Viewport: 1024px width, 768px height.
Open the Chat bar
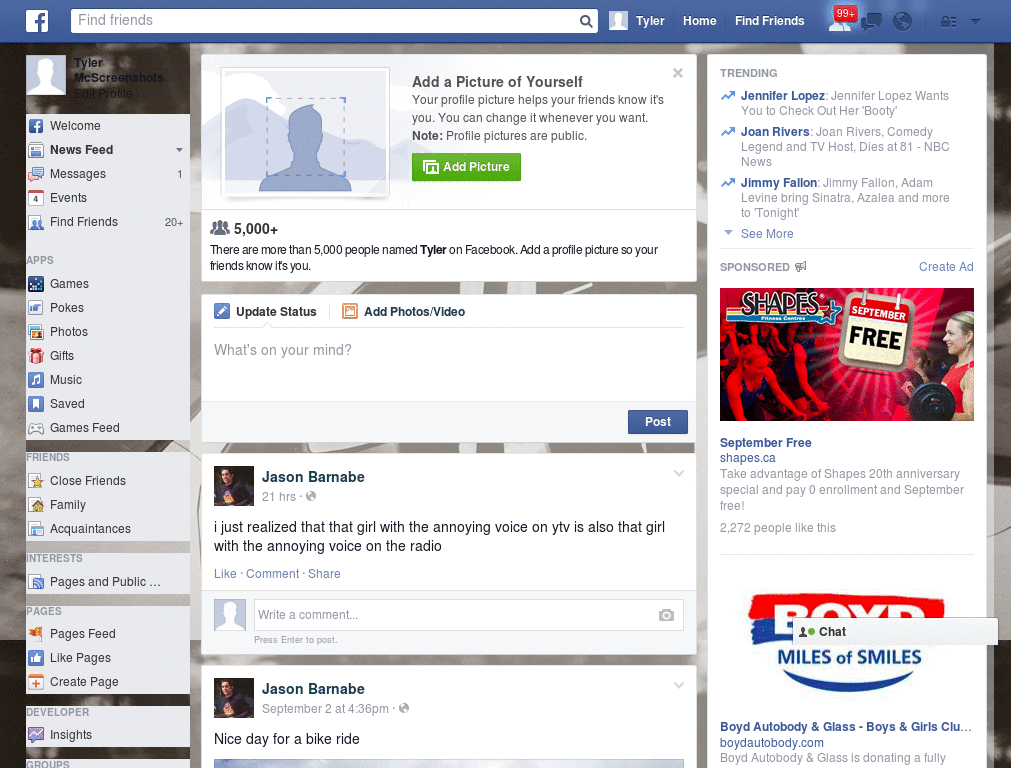(x=895, y=632)
